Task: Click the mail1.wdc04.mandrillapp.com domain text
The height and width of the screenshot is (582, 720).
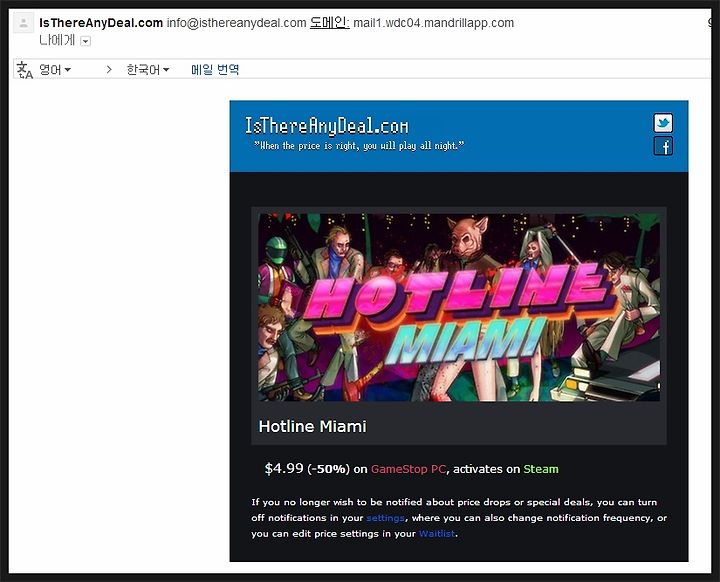Action: click(433, 23)
